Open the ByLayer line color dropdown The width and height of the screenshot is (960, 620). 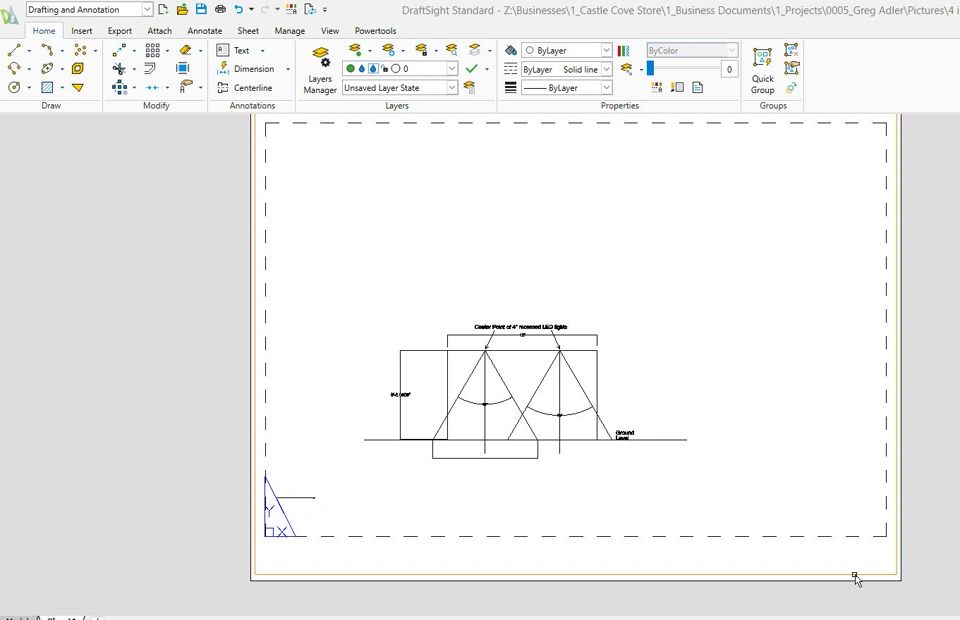tap(606, 50)
